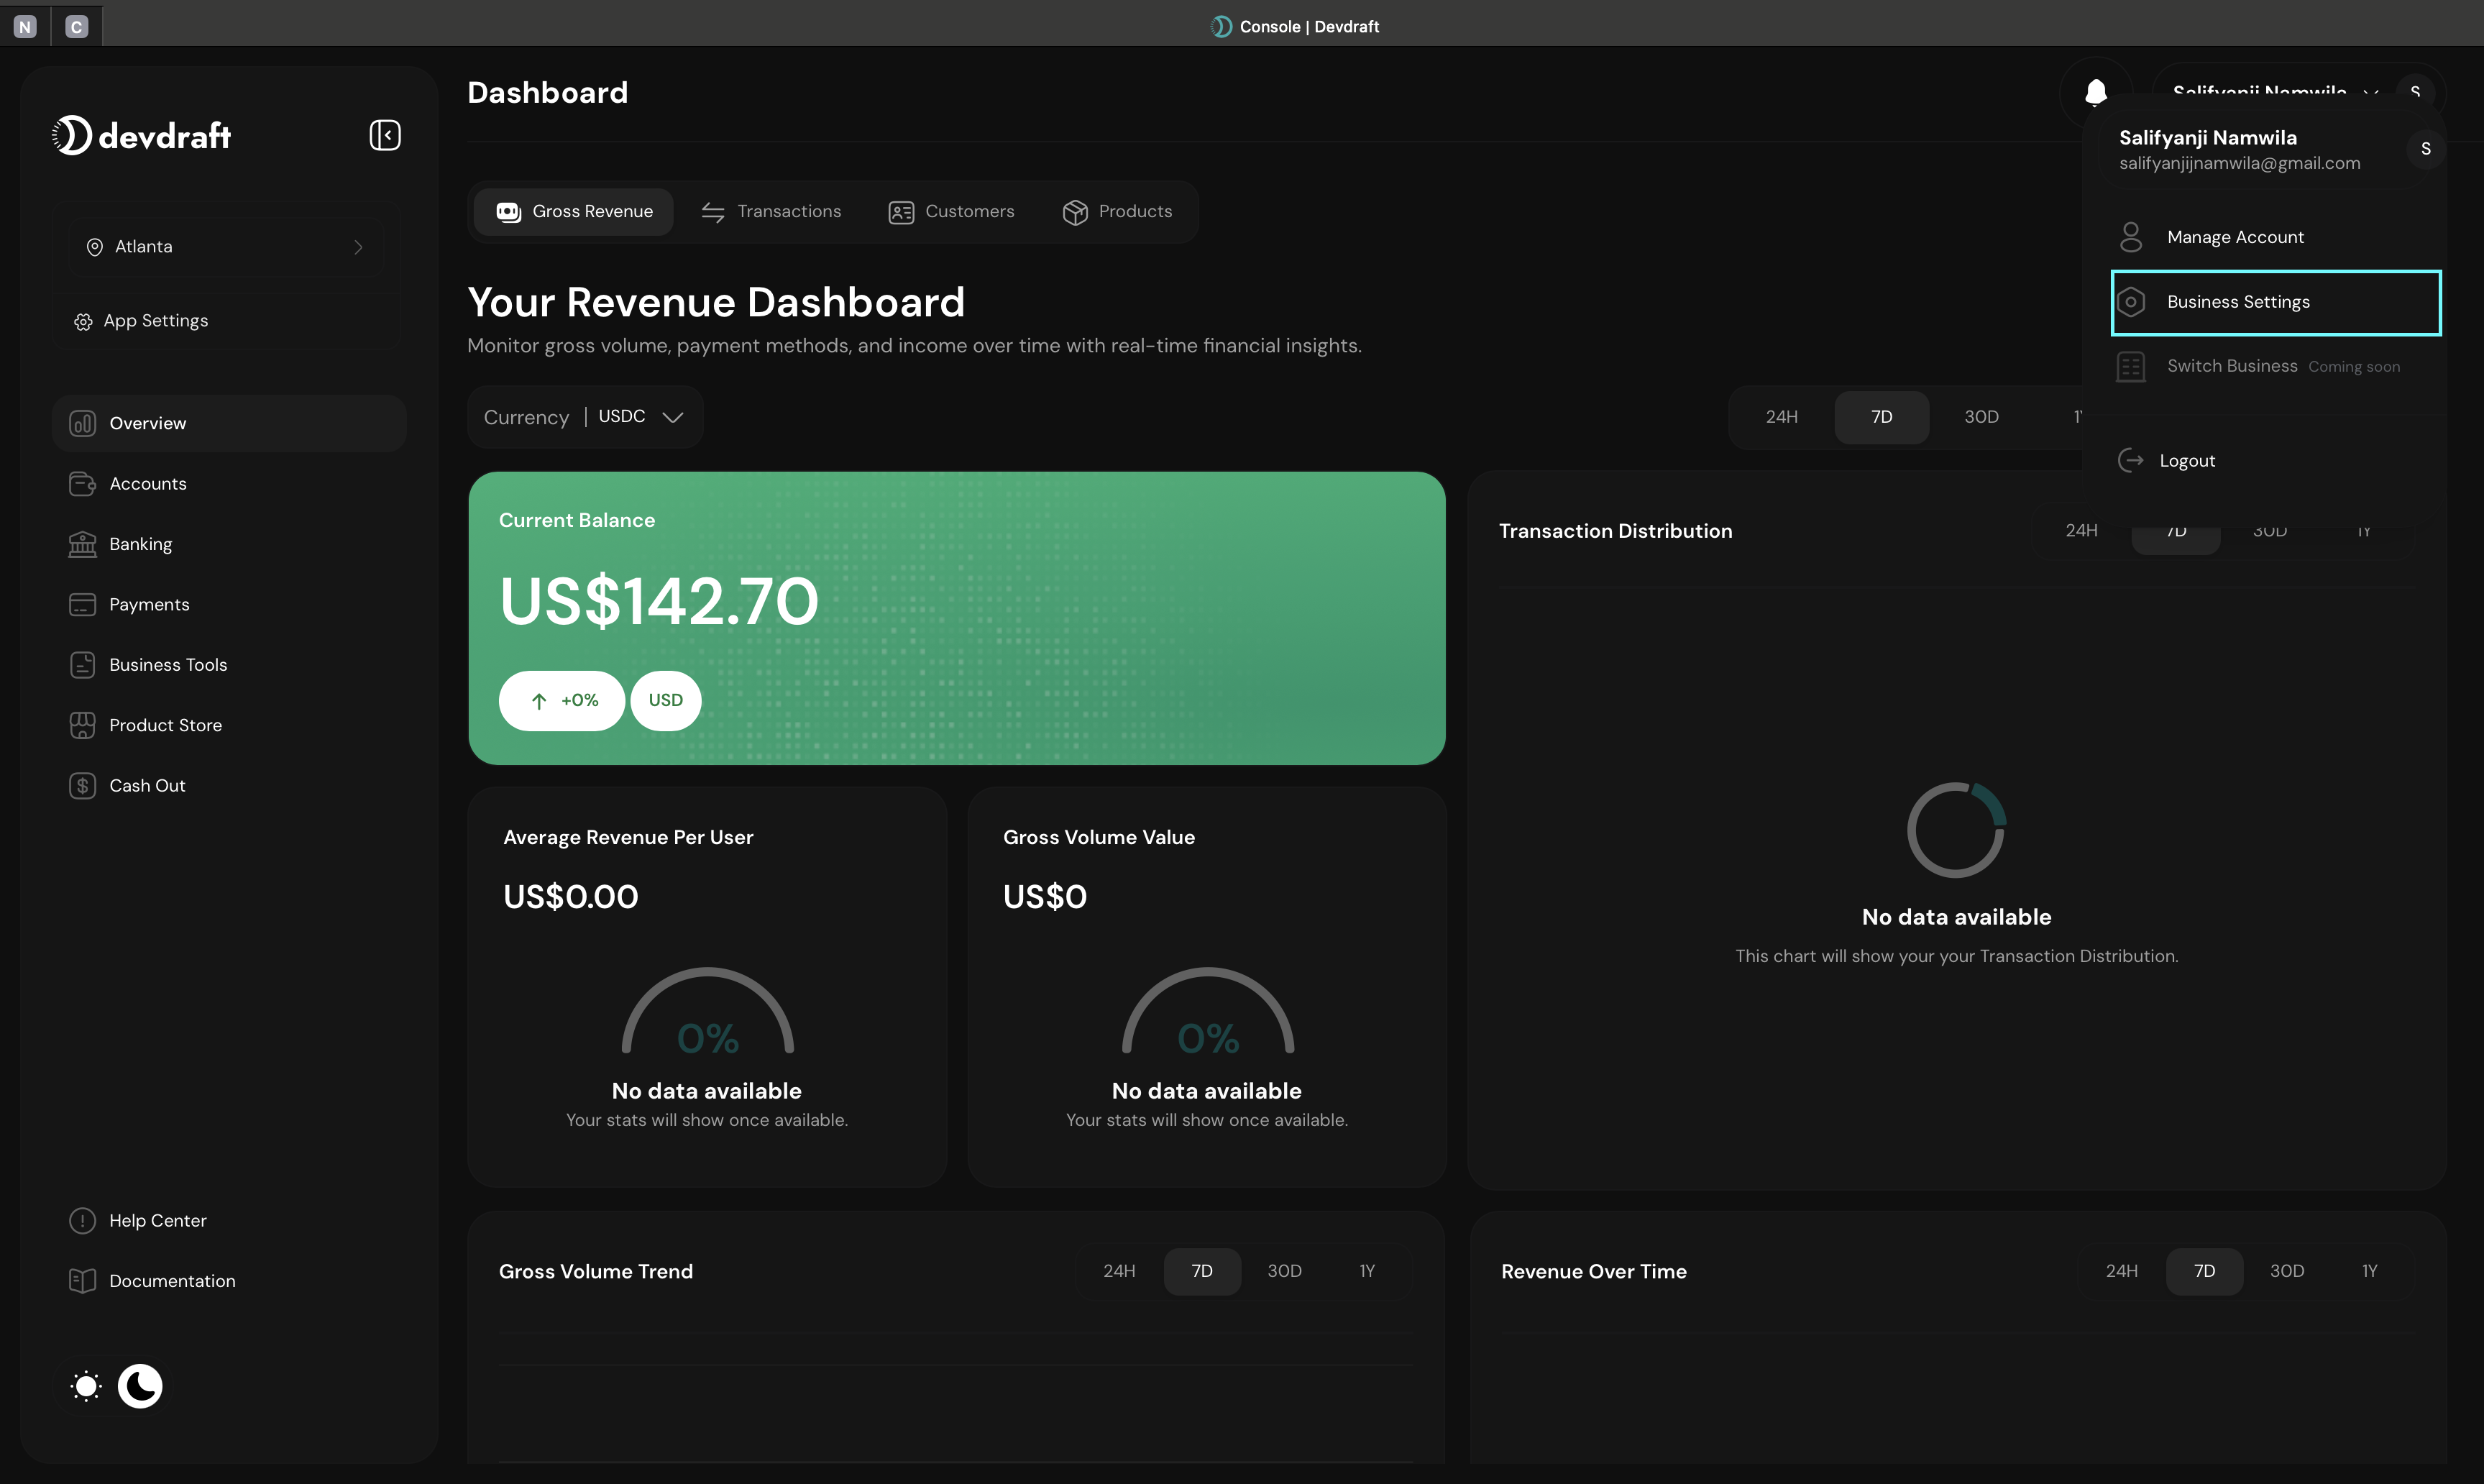Screen dimensions: 2484x1484
Task: Click Logout in the profile menu
Action: 2188,460
